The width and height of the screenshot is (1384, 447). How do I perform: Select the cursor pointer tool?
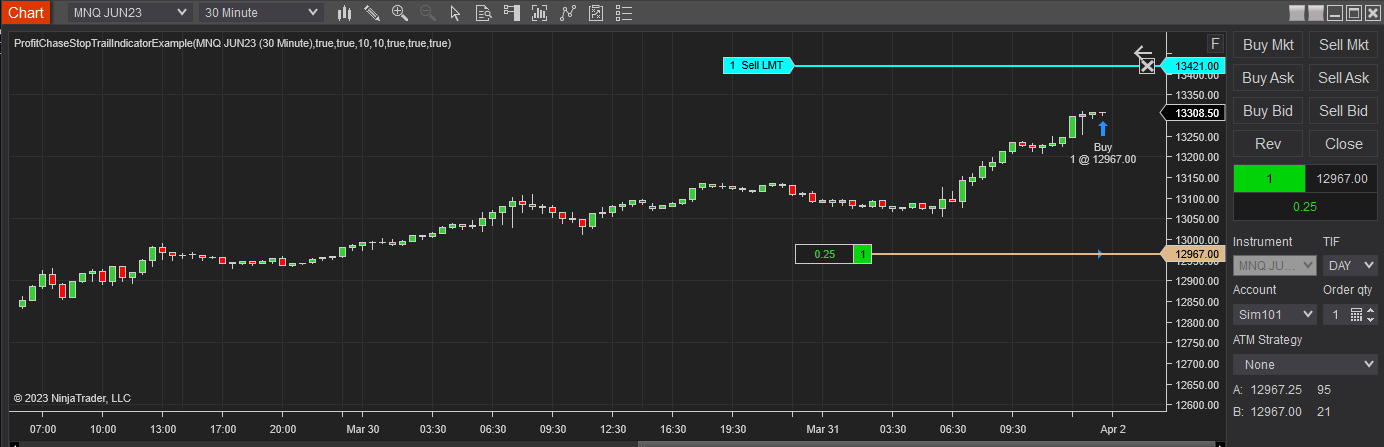[456, 13]
